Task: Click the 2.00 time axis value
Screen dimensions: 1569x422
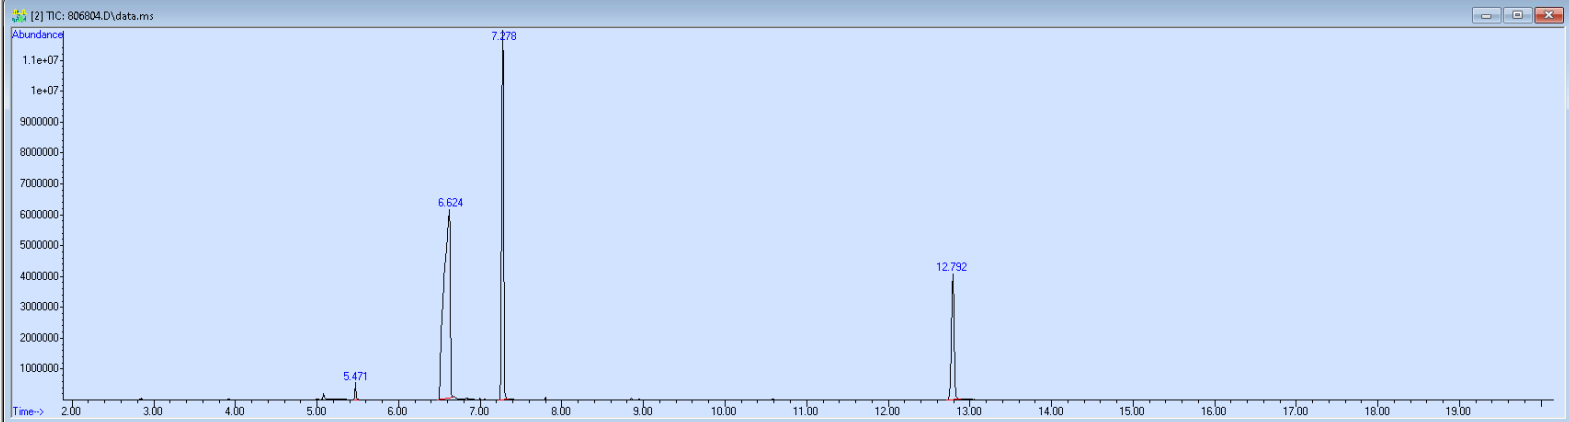Action: [71, 411]
